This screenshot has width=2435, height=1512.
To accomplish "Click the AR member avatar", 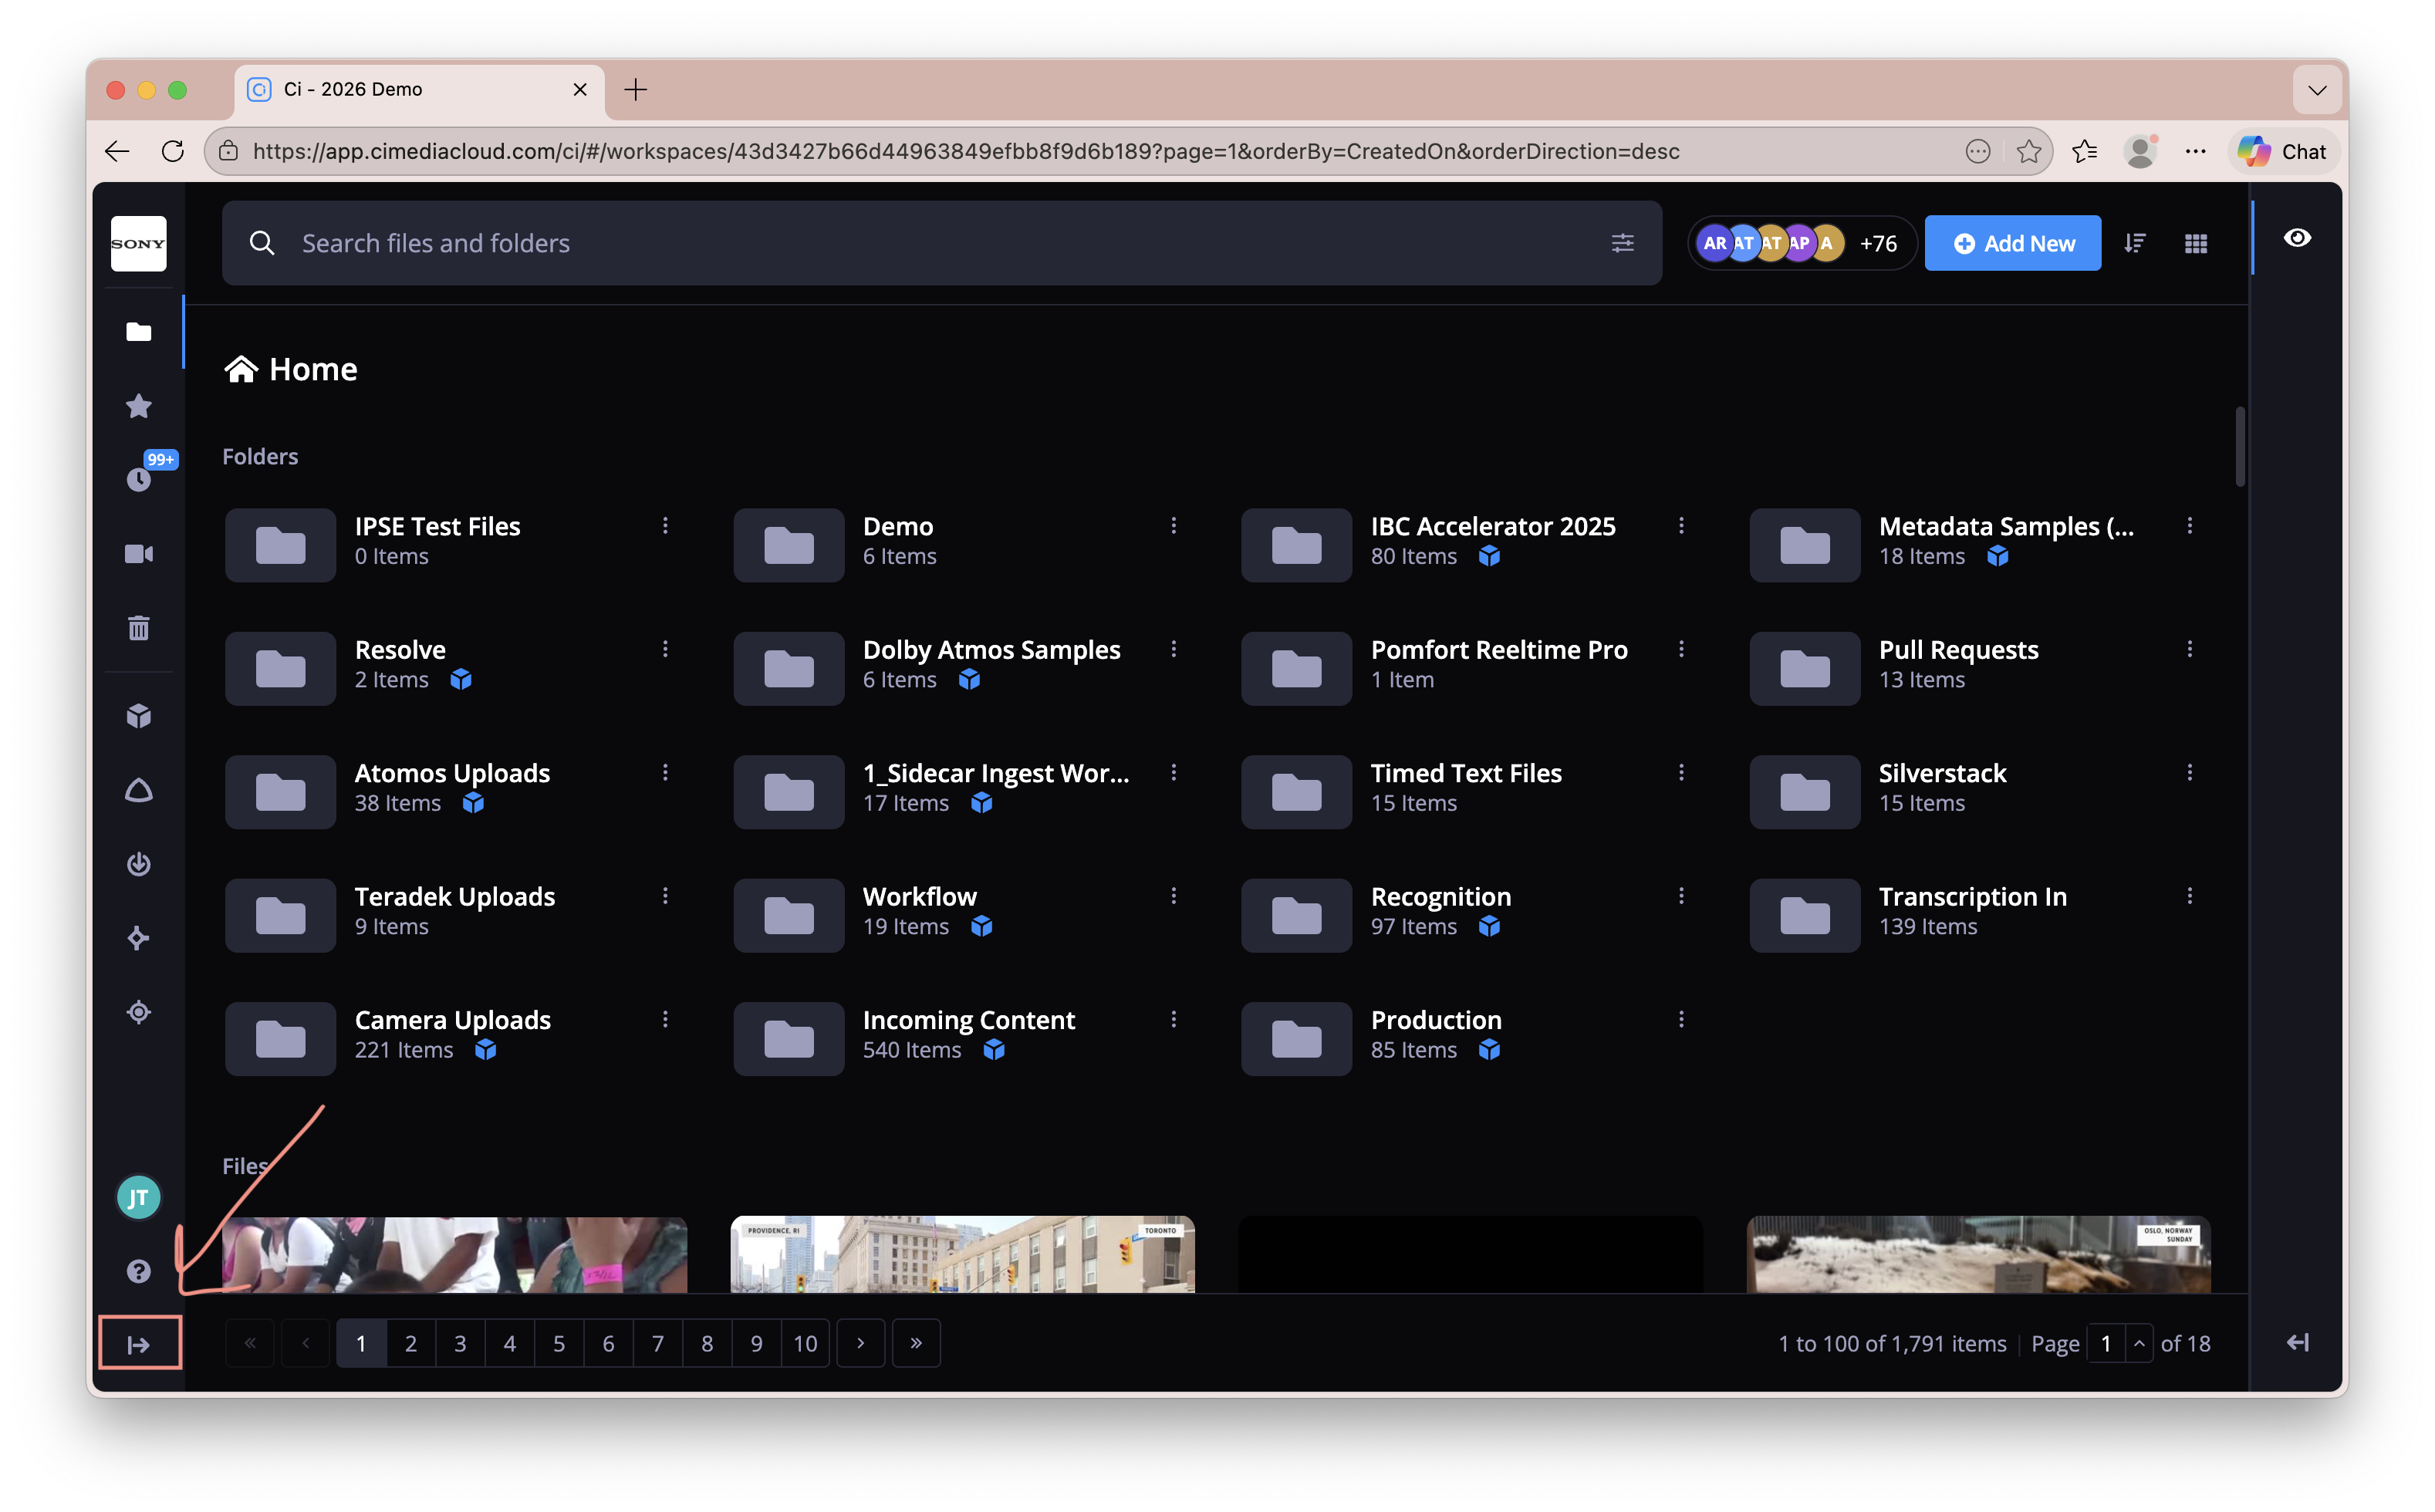I will (x=1714, y=243).
